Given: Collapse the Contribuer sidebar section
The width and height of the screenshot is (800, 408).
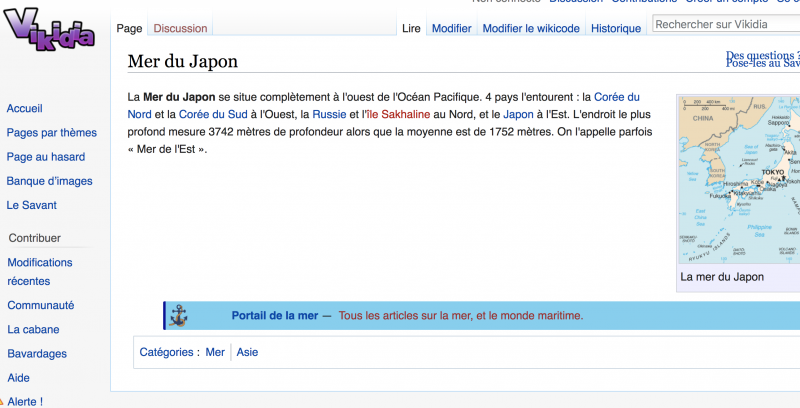Looking at the screenshot, I should (34, 238).
